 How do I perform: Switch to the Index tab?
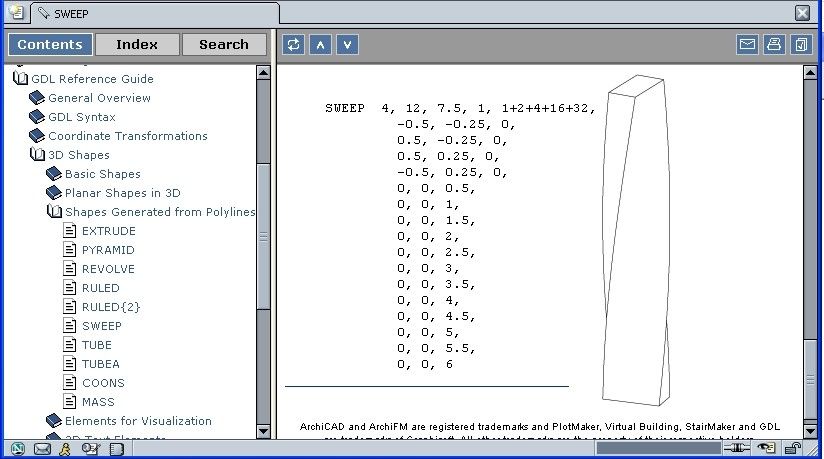coord(137,45)
